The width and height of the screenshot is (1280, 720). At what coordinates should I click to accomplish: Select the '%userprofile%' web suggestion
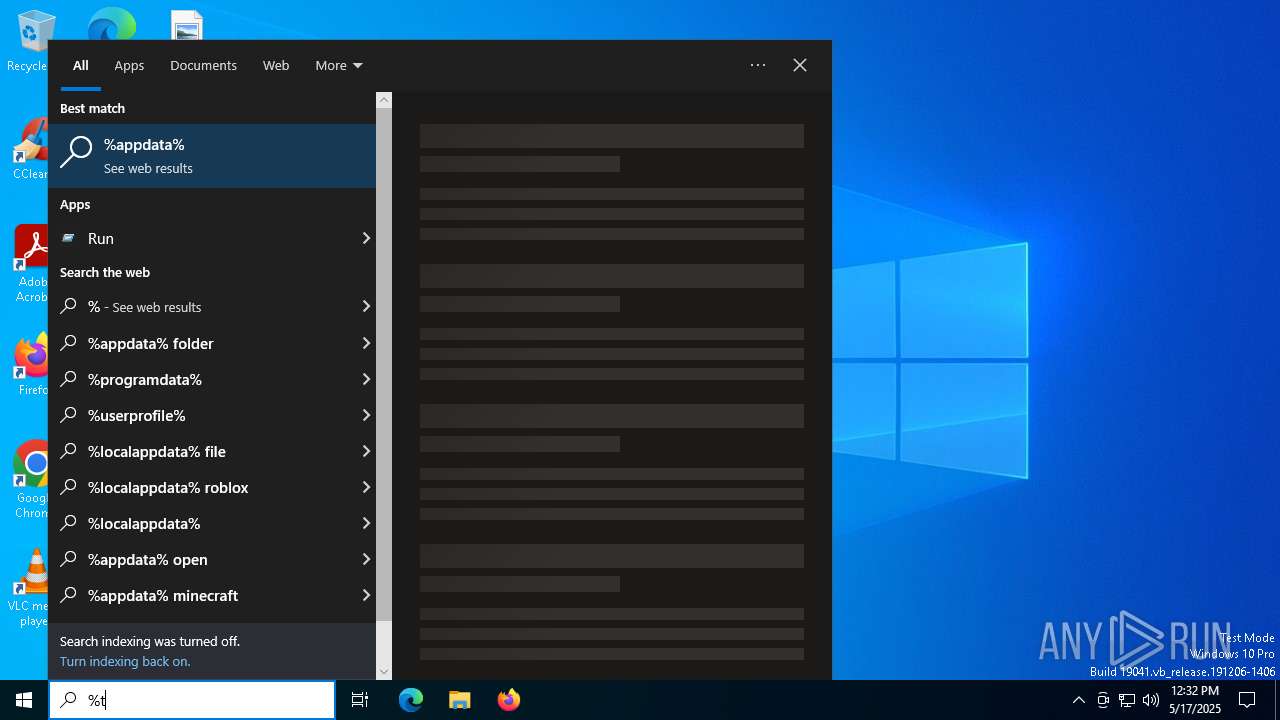click(x=203, y=415)
